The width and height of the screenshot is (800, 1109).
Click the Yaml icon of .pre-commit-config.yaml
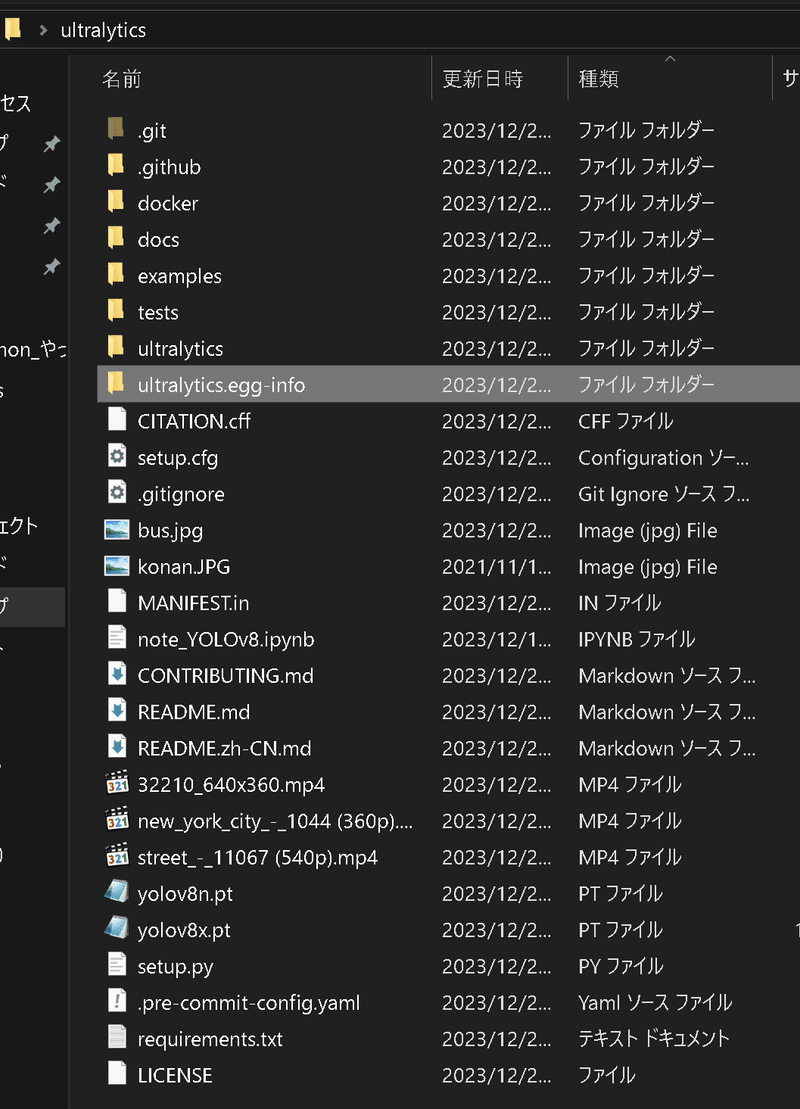116,1001
